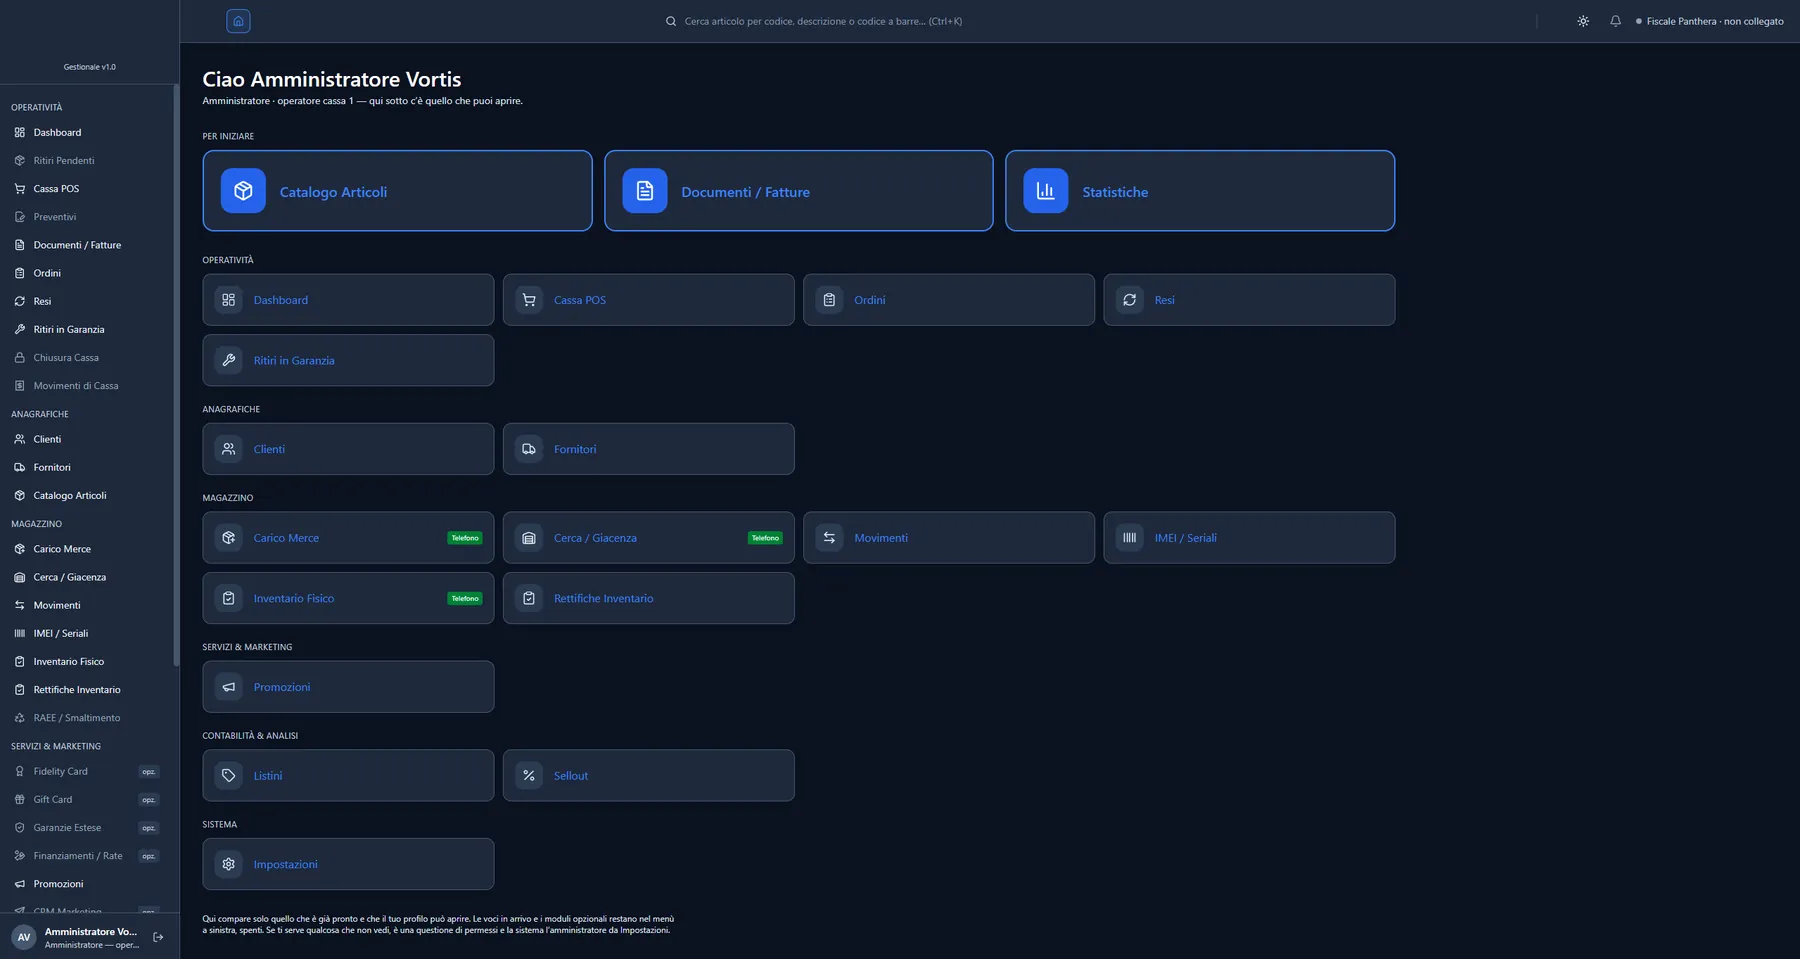Go to Catalogo Articoli in the sidebar
This screenshot has height=959, width=1800.
pyautogui.click(x=87, y=495)
